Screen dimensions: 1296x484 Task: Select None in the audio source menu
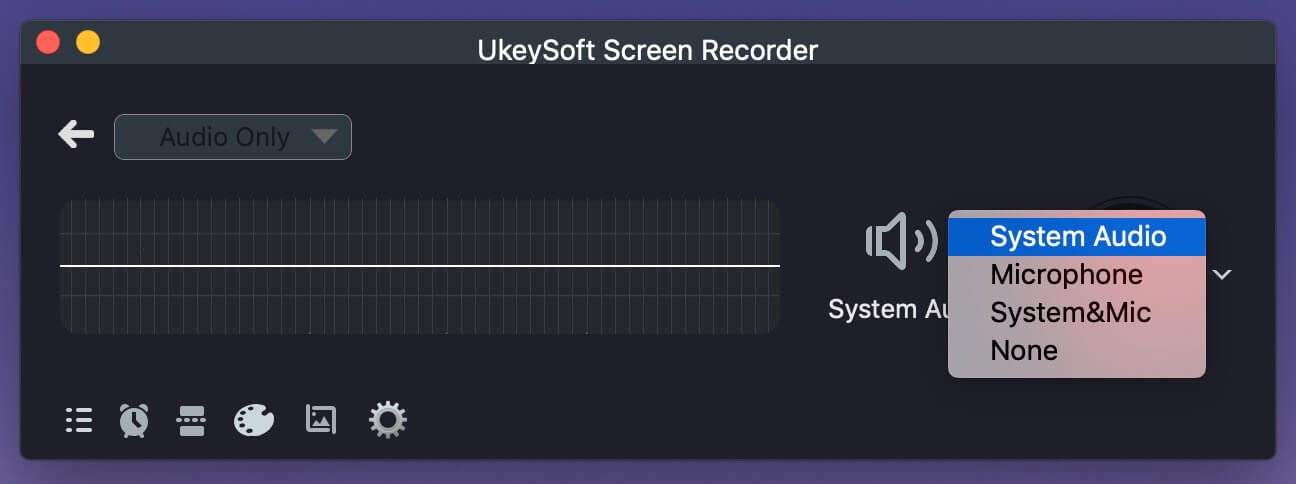pyautogui.click(x=1024, y=350)
